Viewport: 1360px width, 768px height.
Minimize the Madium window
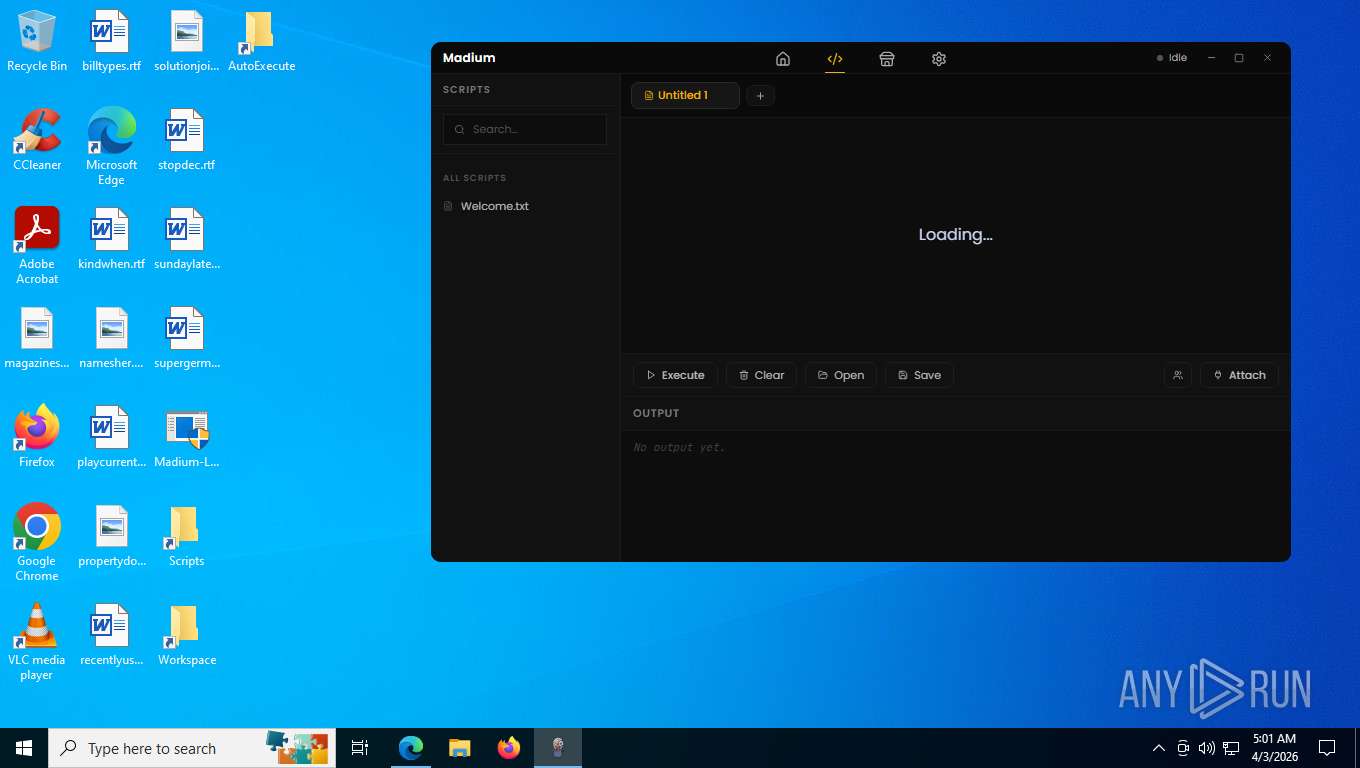click(1211, 58)
